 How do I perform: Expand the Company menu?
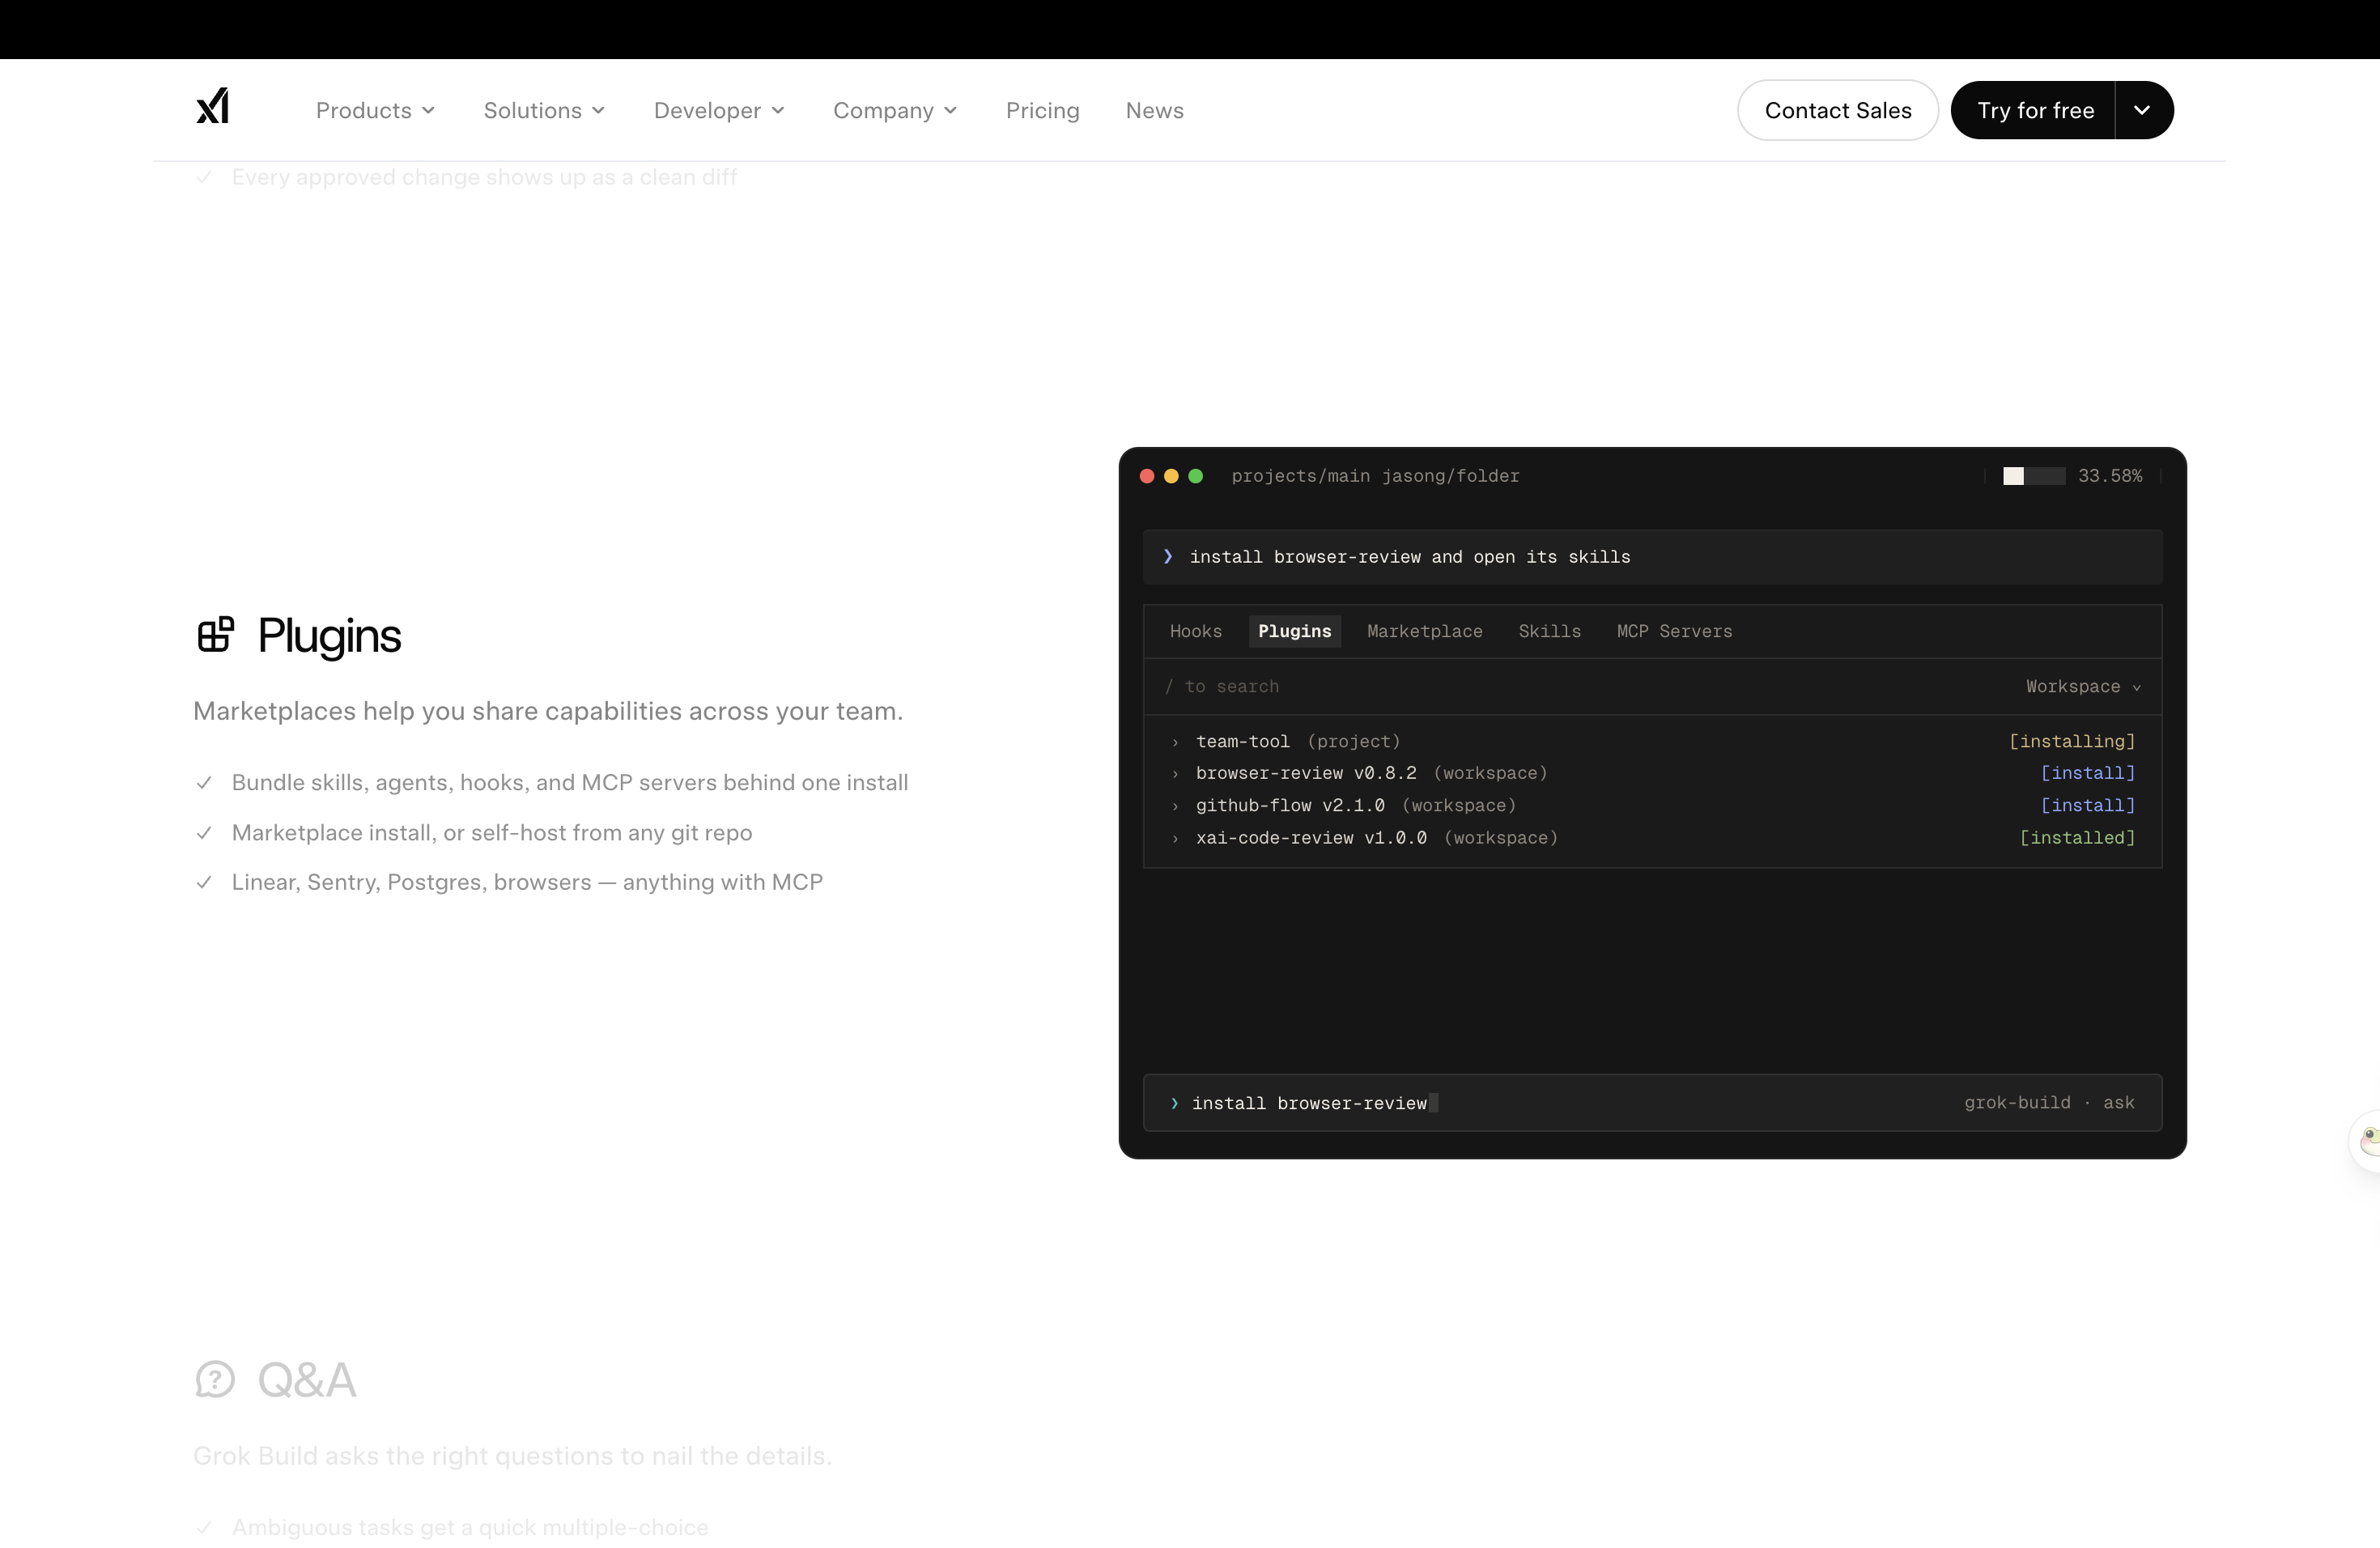point(895,110)
